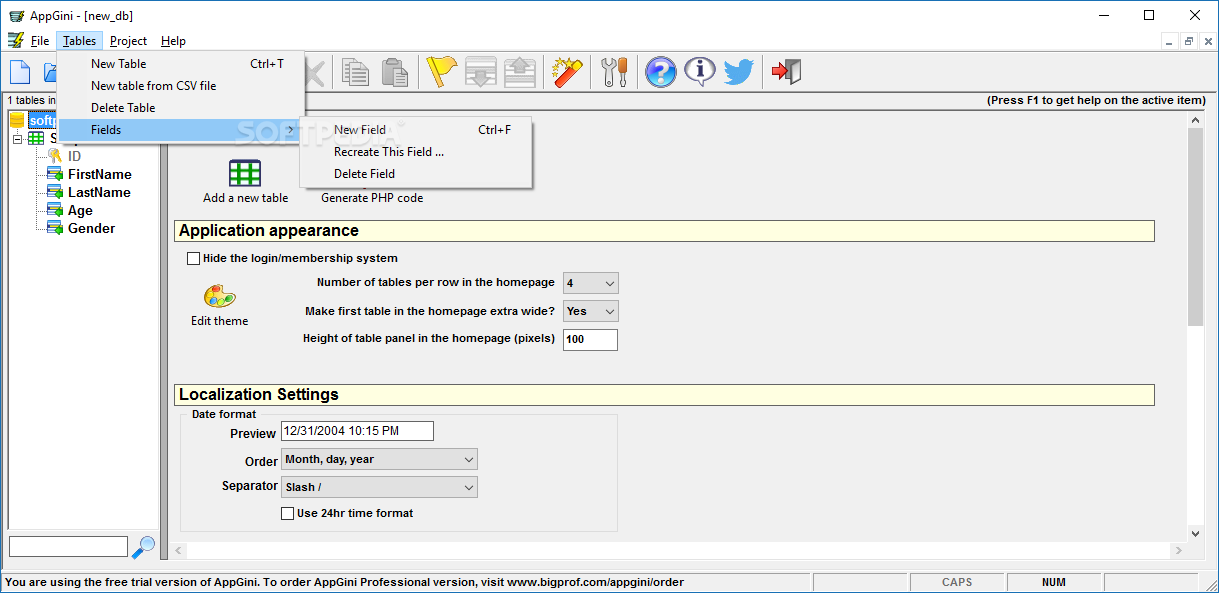Click the vertical scrollbar up arrow
The image size is (1219, 593).
[x=1195, y=120]
